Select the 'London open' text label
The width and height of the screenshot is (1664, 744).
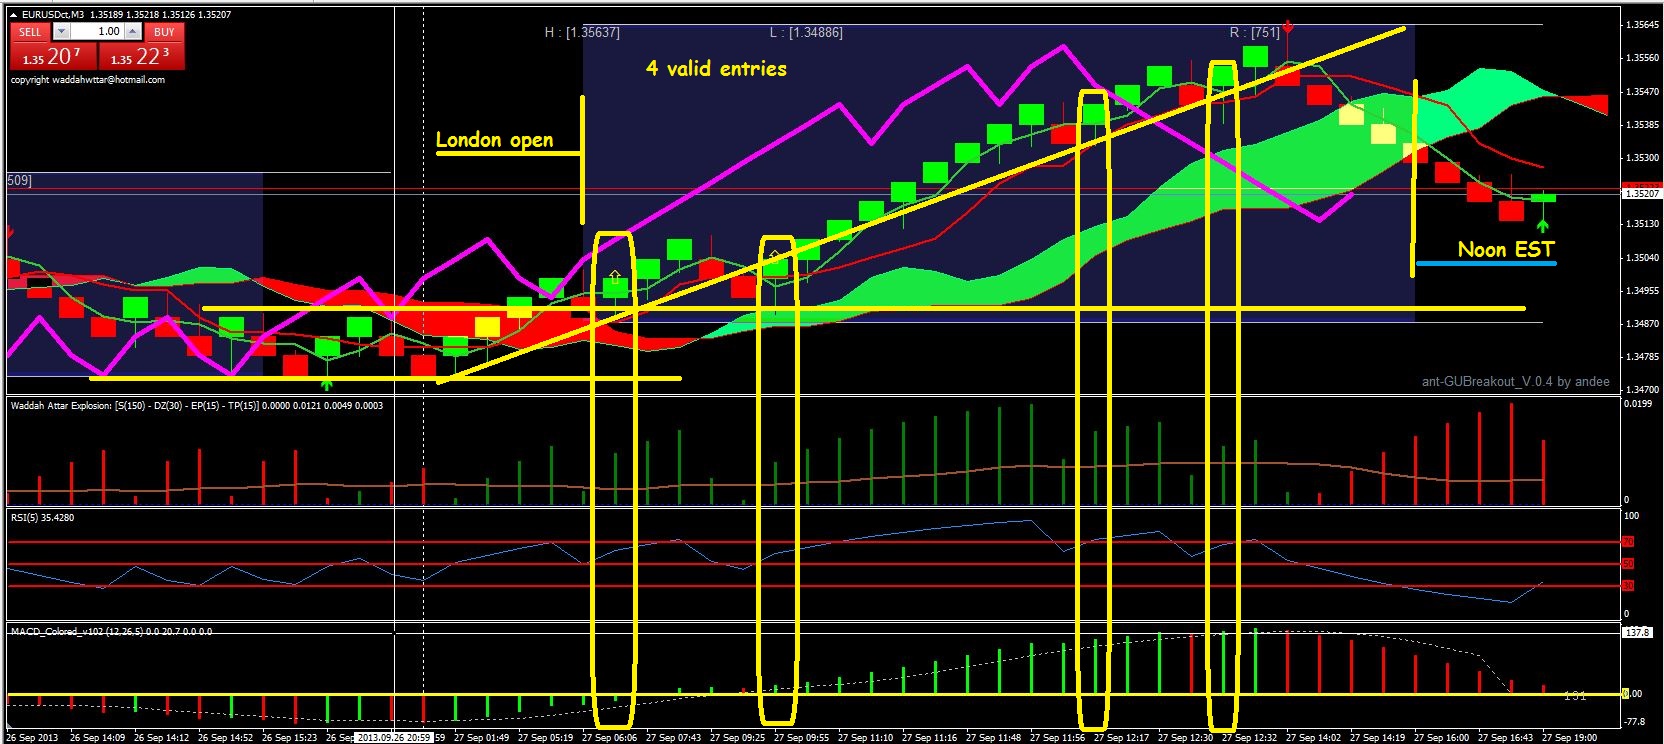click(x=494, y=140)
